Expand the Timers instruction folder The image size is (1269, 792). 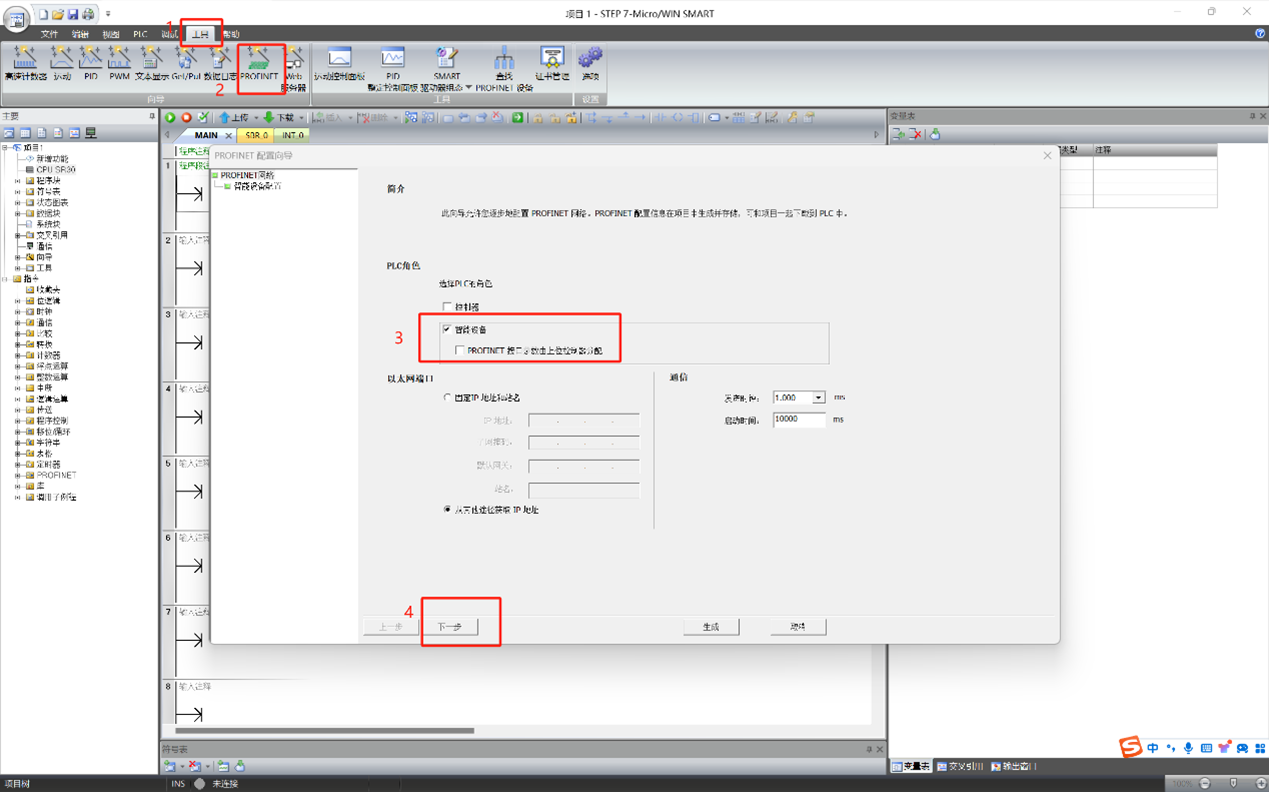(17, 465)
